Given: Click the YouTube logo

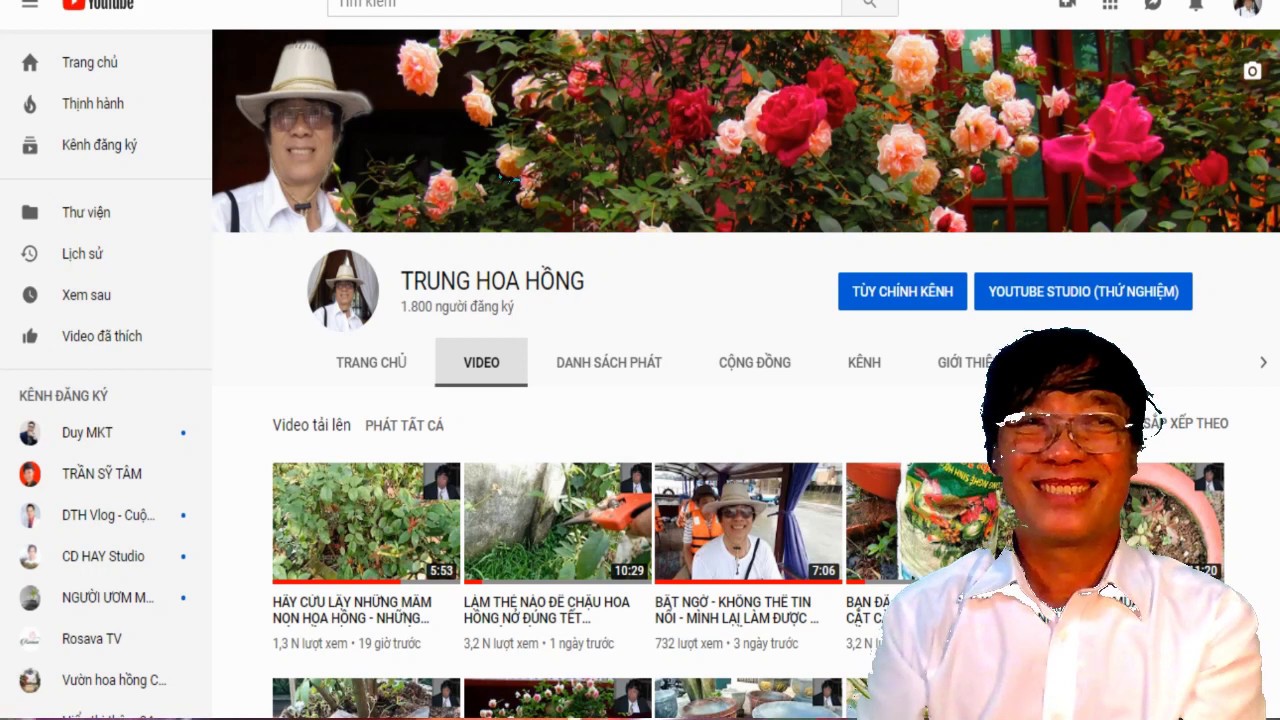Looking at the screenshot, I should [x=98, y=4].
